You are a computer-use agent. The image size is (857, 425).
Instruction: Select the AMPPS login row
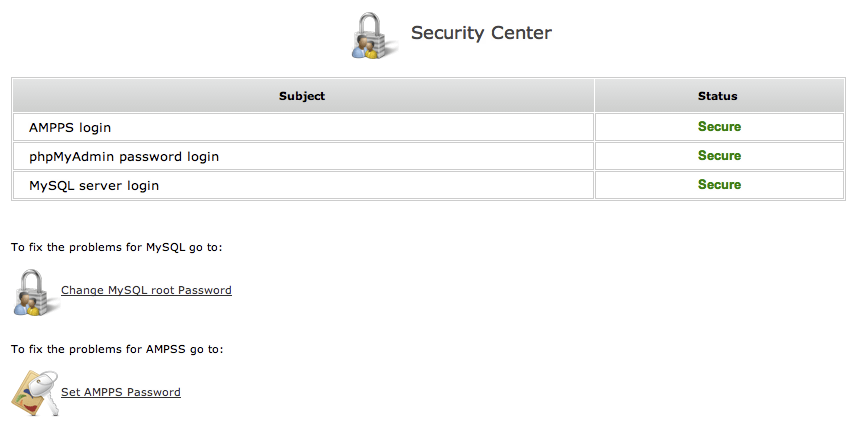tap(428, 127)
